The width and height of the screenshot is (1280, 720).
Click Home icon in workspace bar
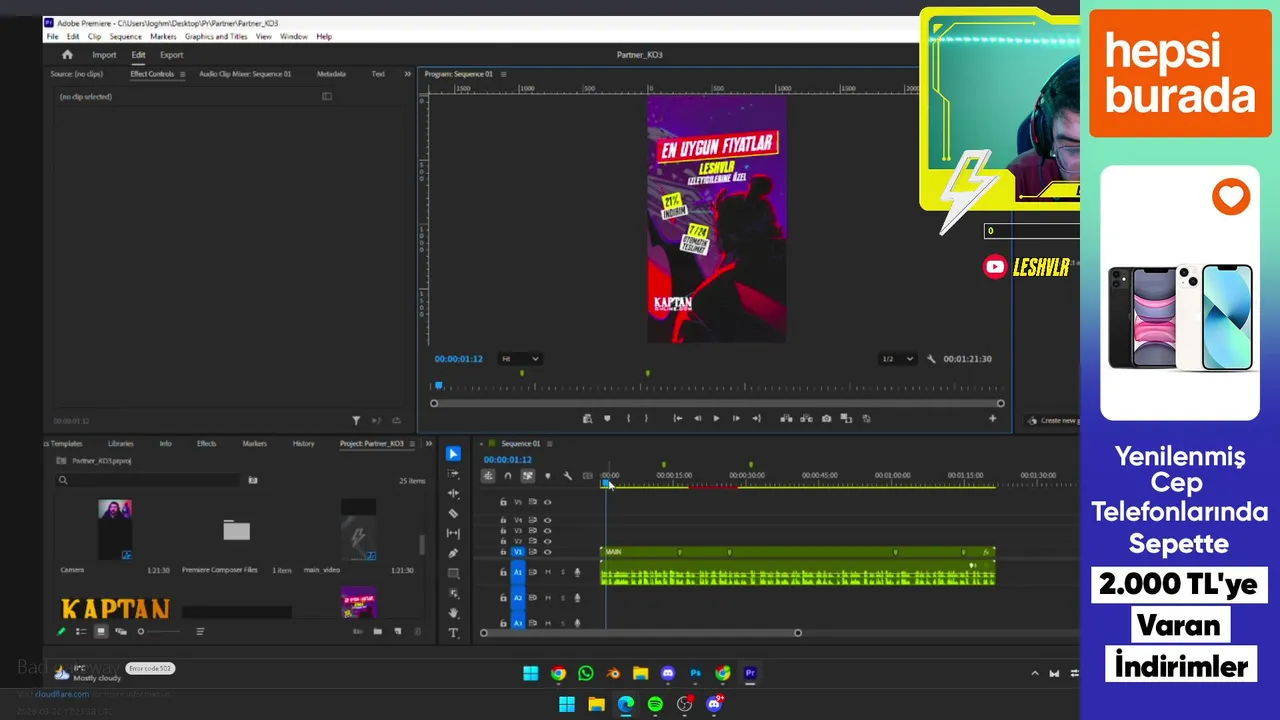(x=67, y=55)
